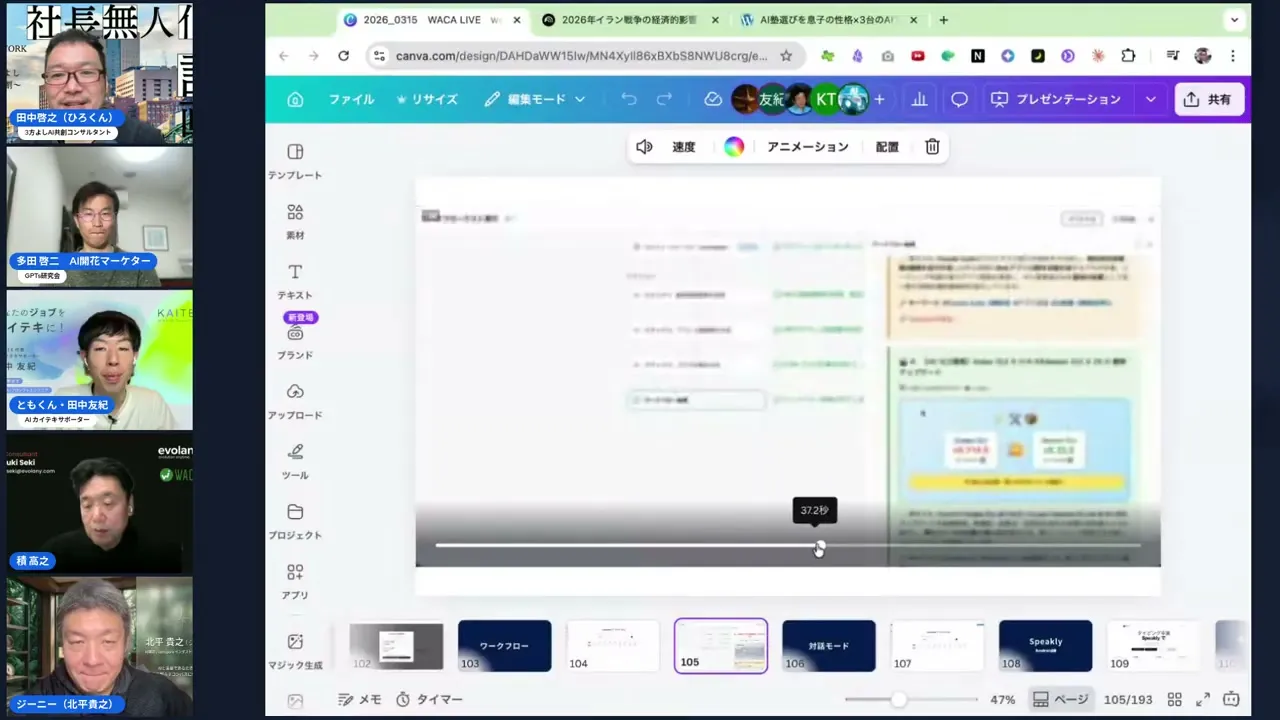
Task: Open the テキスト (Text) panel
Action: point(295,280)
